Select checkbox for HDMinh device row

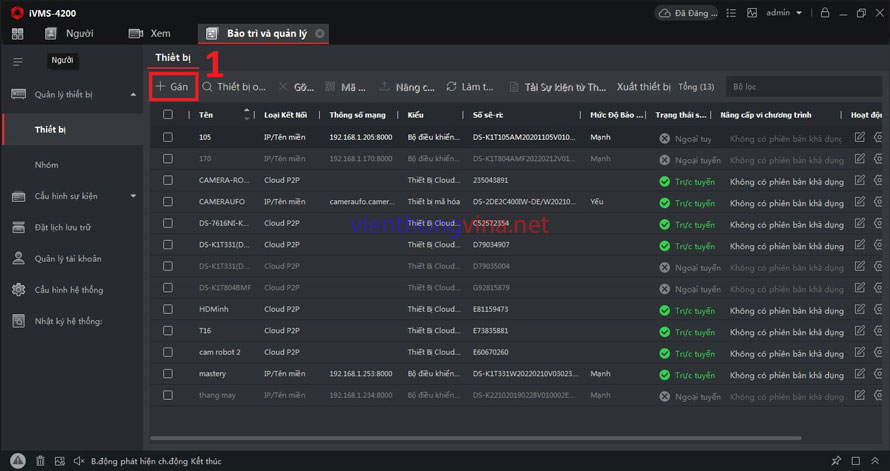tap(168, 309)
